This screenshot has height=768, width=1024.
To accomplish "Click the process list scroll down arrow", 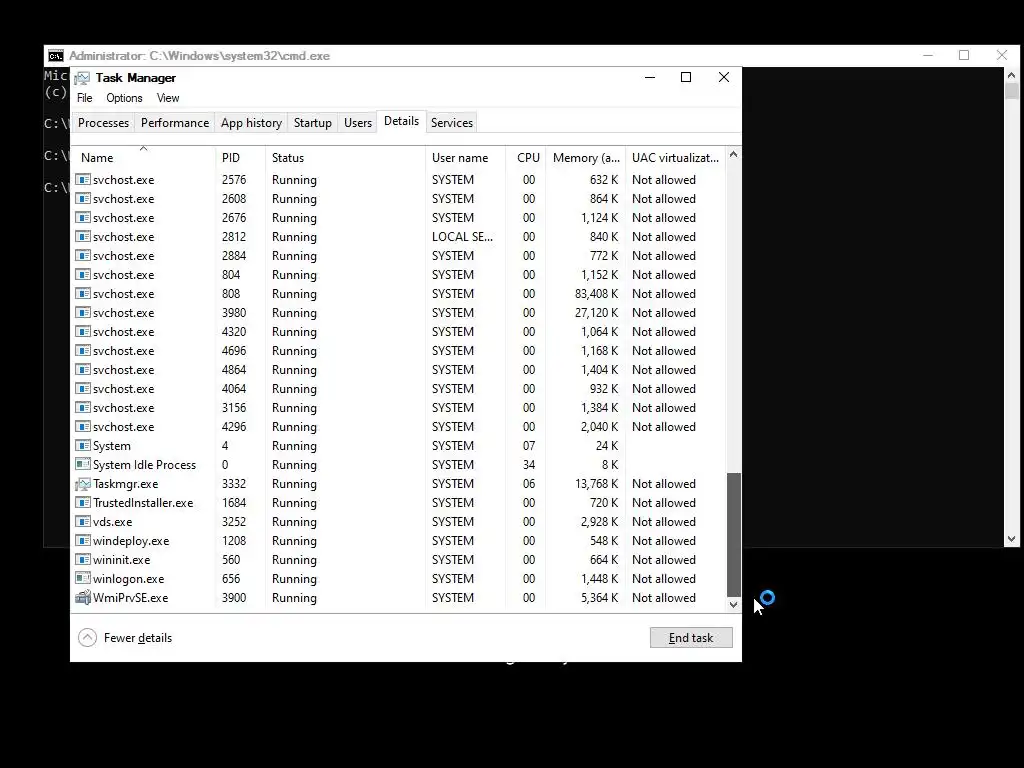I will click(x=733, y=605).
